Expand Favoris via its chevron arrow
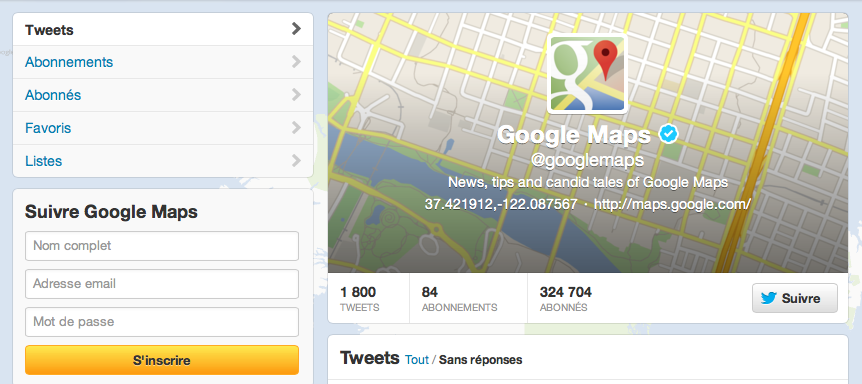The image size is (862, 384). [296, 127]
